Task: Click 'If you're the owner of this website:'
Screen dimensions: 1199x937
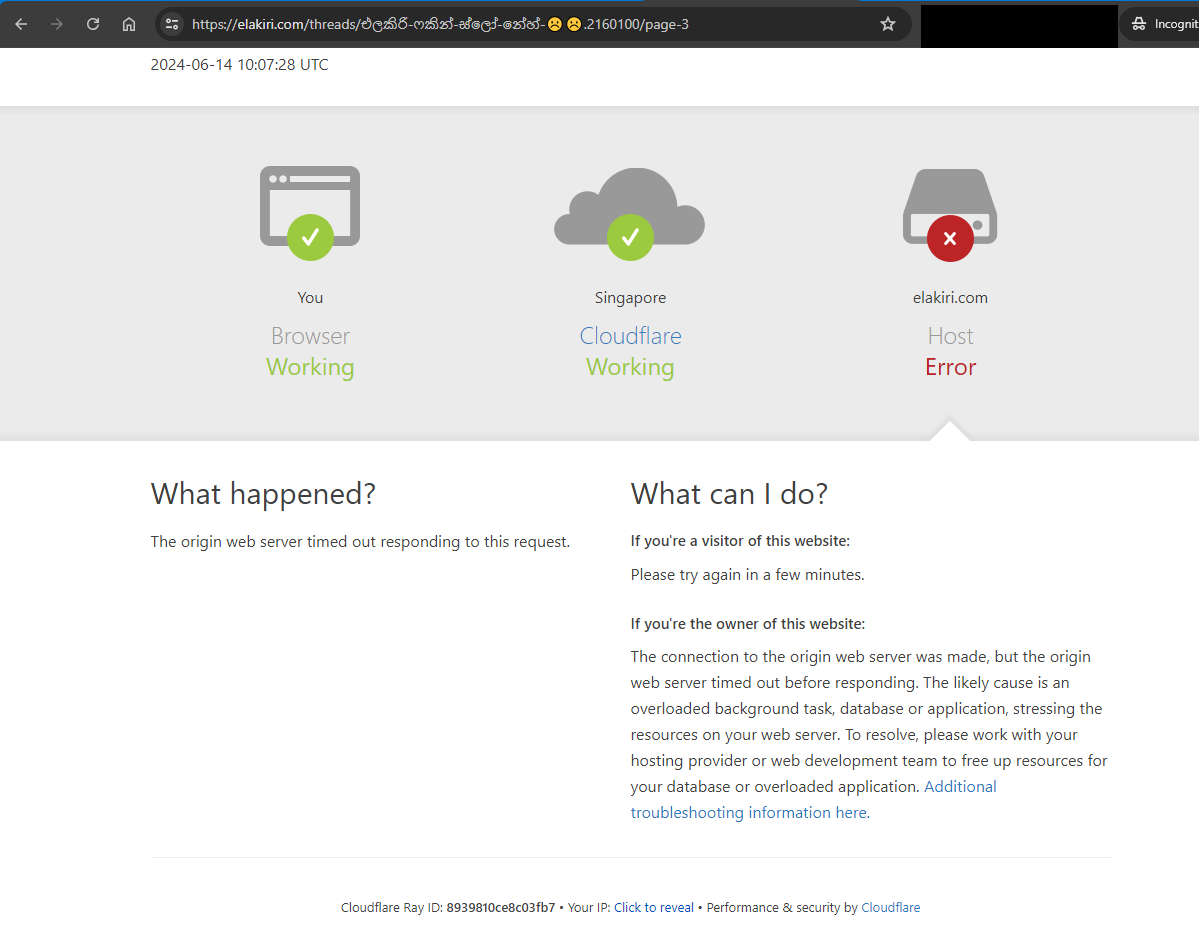Action: [748, 623]
